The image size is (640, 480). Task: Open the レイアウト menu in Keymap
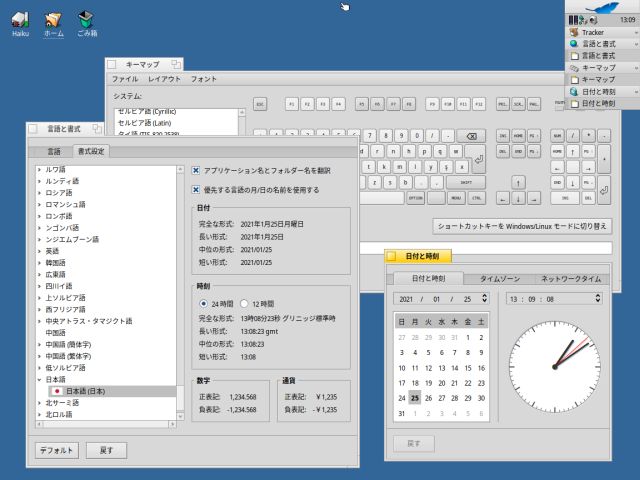[164, 78]
